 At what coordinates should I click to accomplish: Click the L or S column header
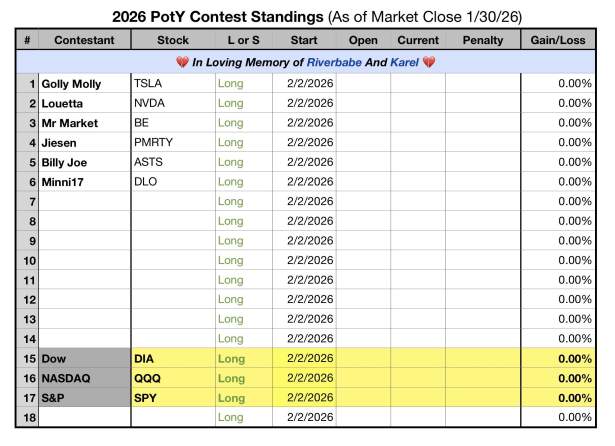pos(243,40)
